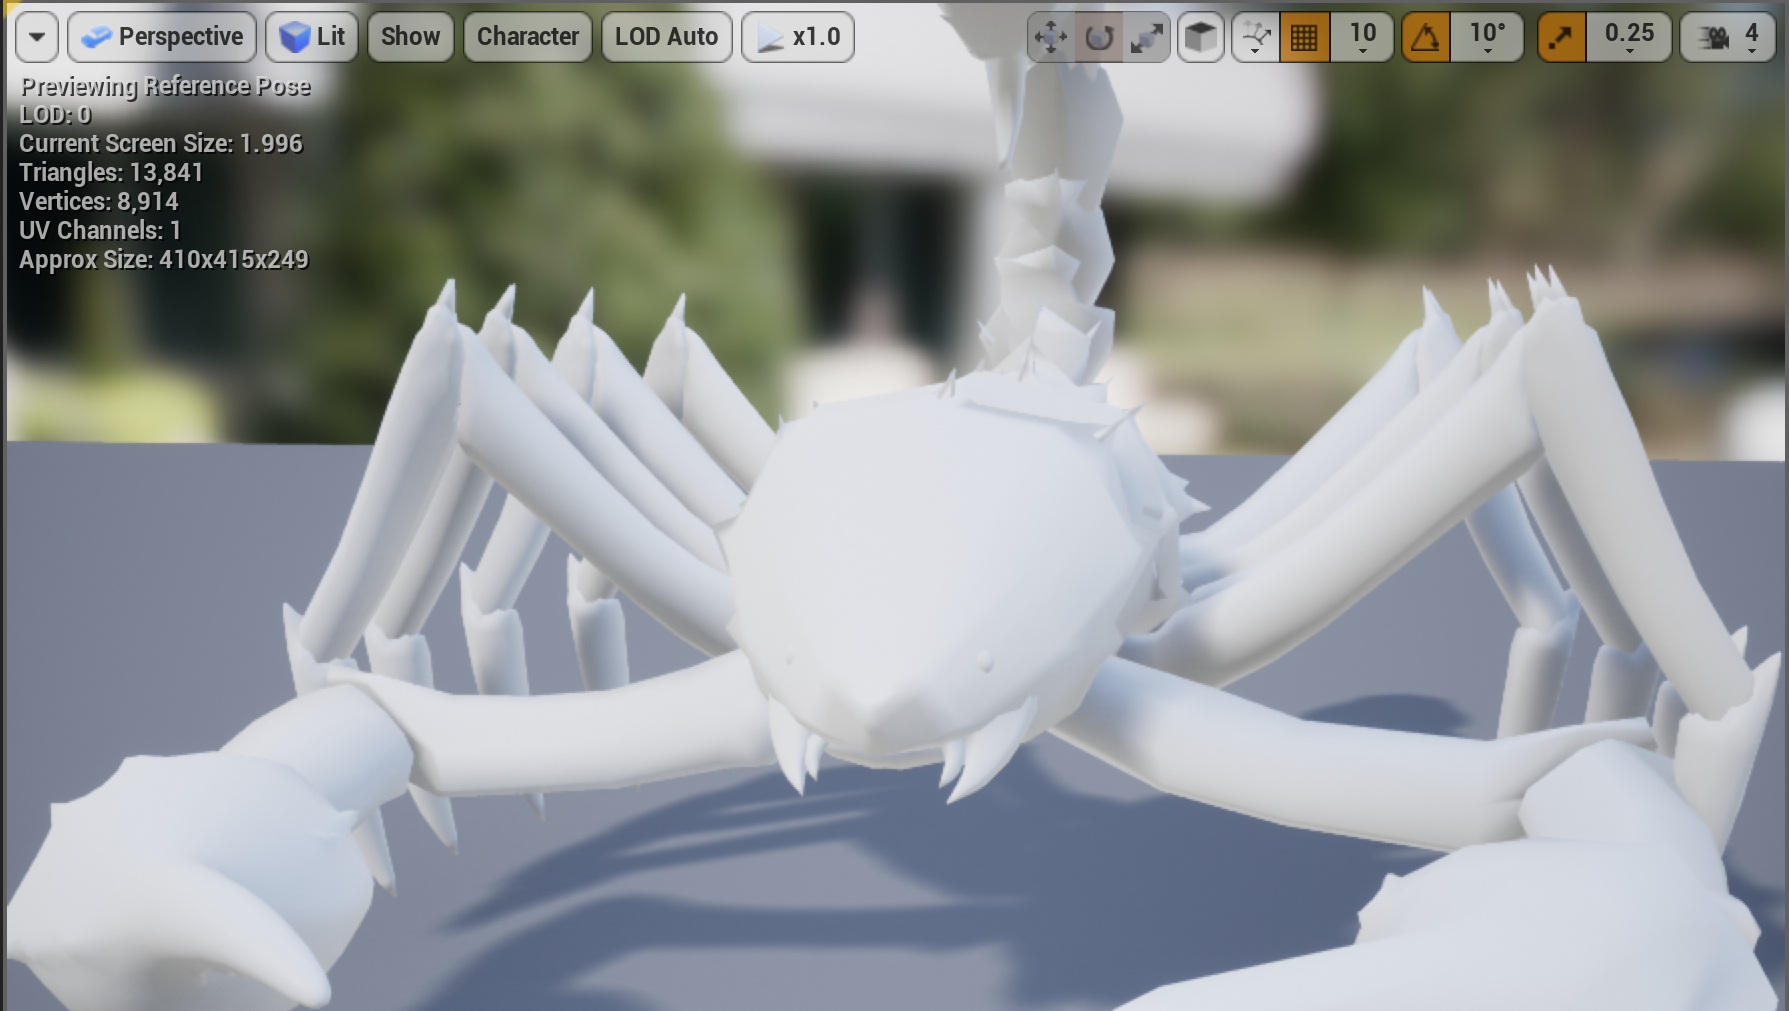
Task: Open the rotation snap 10° dropdown
Action: 1487,36
